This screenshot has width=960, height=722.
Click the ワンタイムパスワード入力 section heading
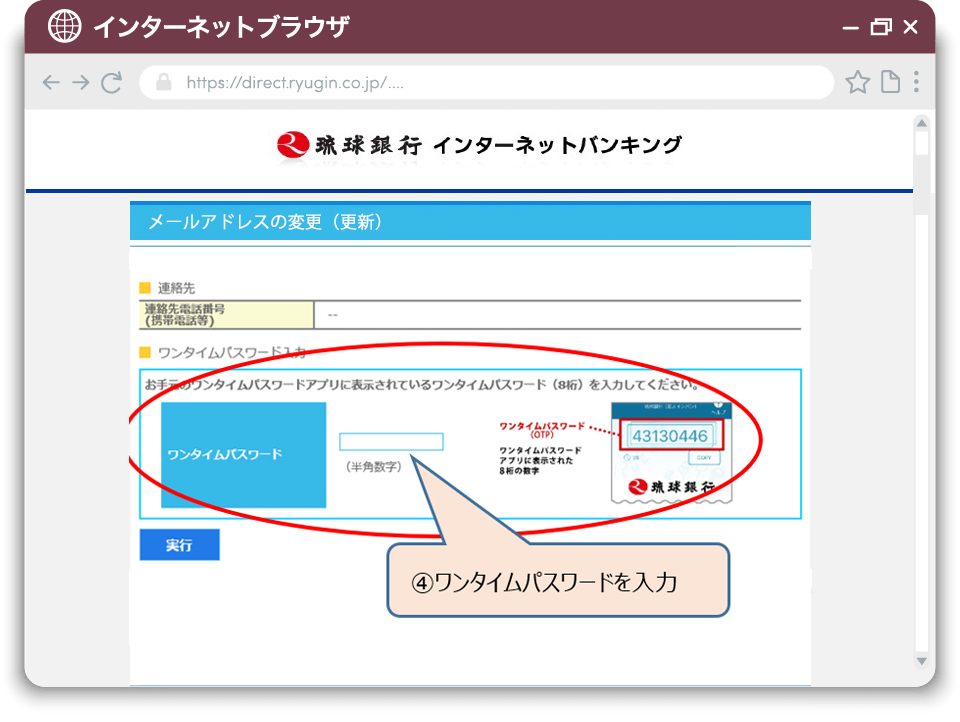coord(232,353)
